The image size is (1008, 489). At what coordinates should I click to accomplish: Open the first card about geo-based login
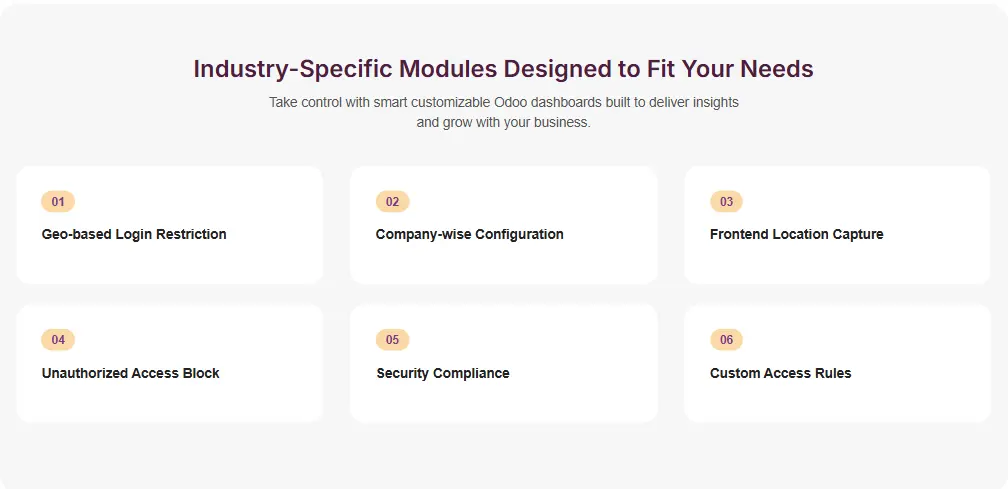coord(169,260)
